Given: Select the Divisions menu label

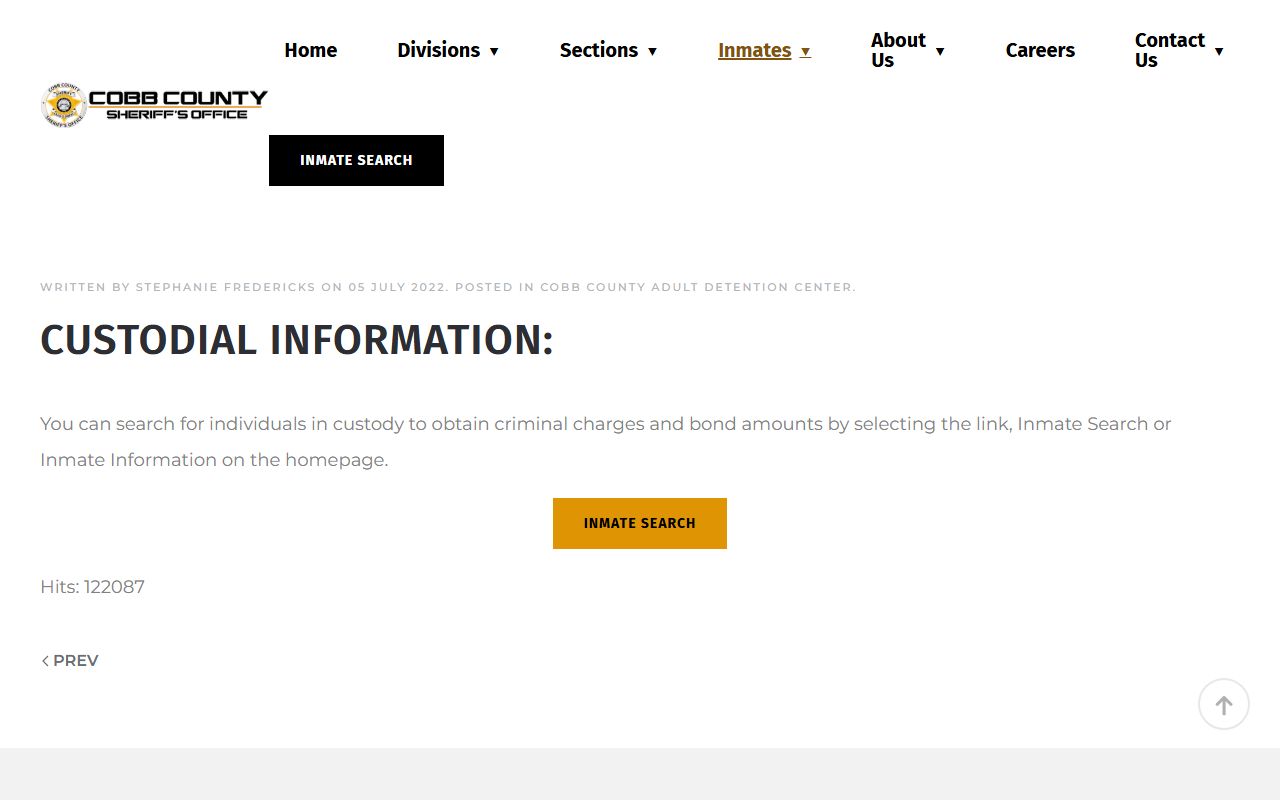Looking at the screenshot, I should 438,50.
